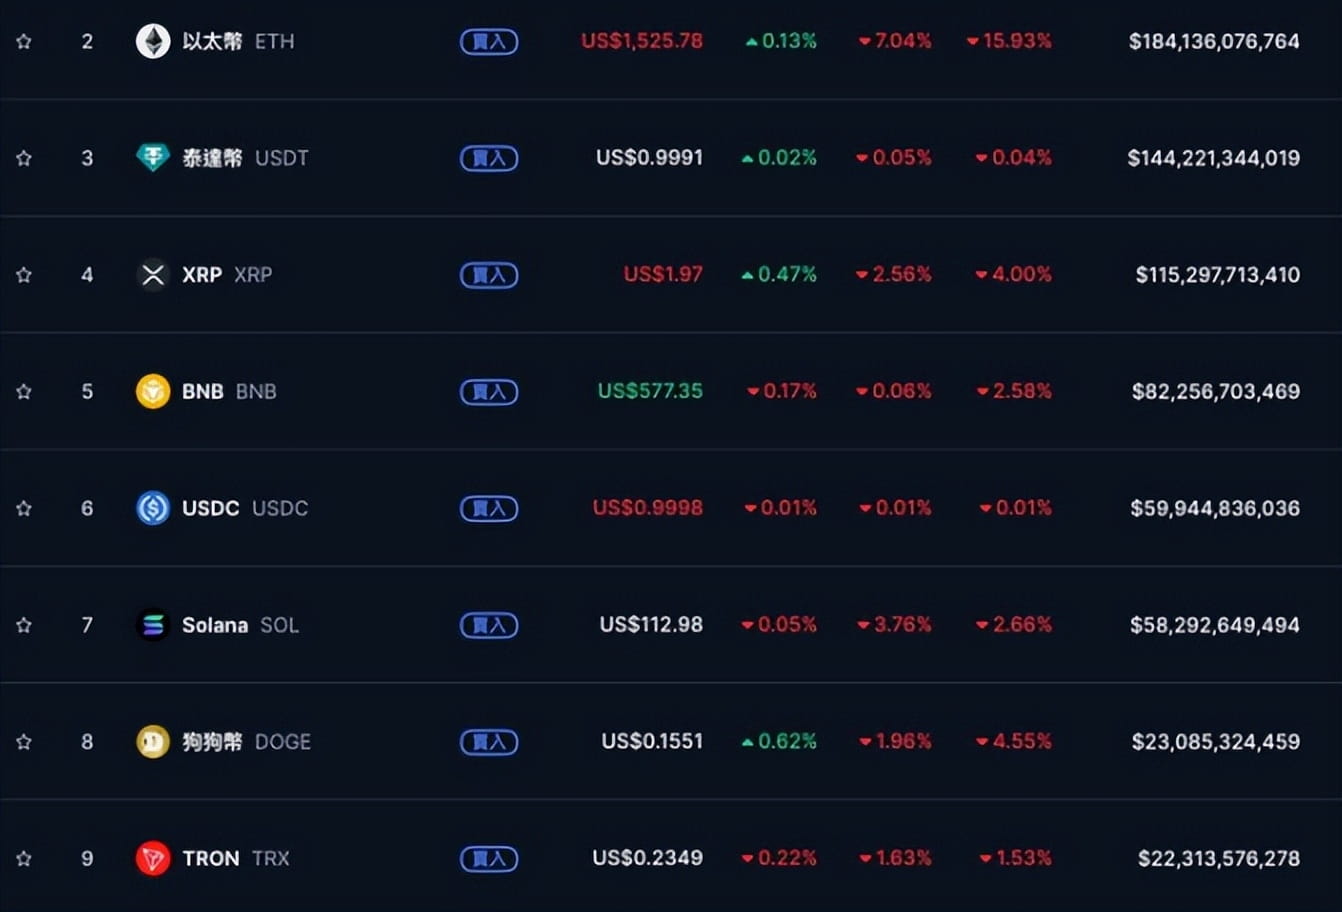Click the Solana coin logo icon

tap(153, 625)
